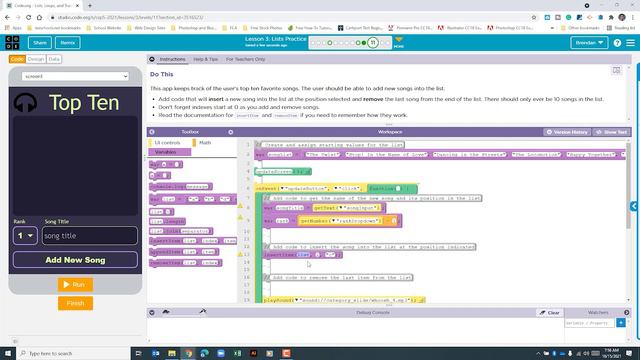This screenshot has width=640, height=360.
Task: Select the appendItem block in the toolbox
Action: [184, 252]
